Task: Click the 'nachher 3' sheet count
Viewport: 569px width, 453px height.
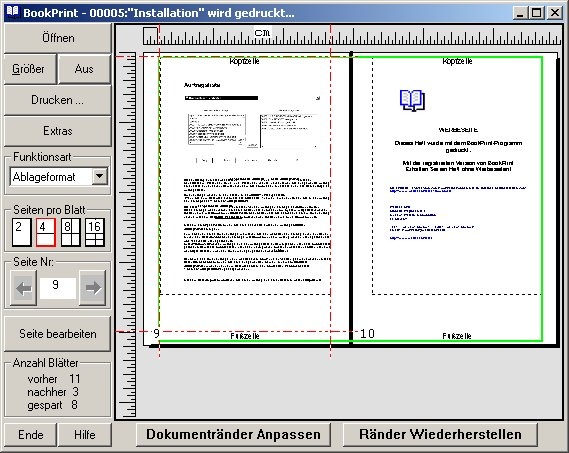Action: click(53, 392)
